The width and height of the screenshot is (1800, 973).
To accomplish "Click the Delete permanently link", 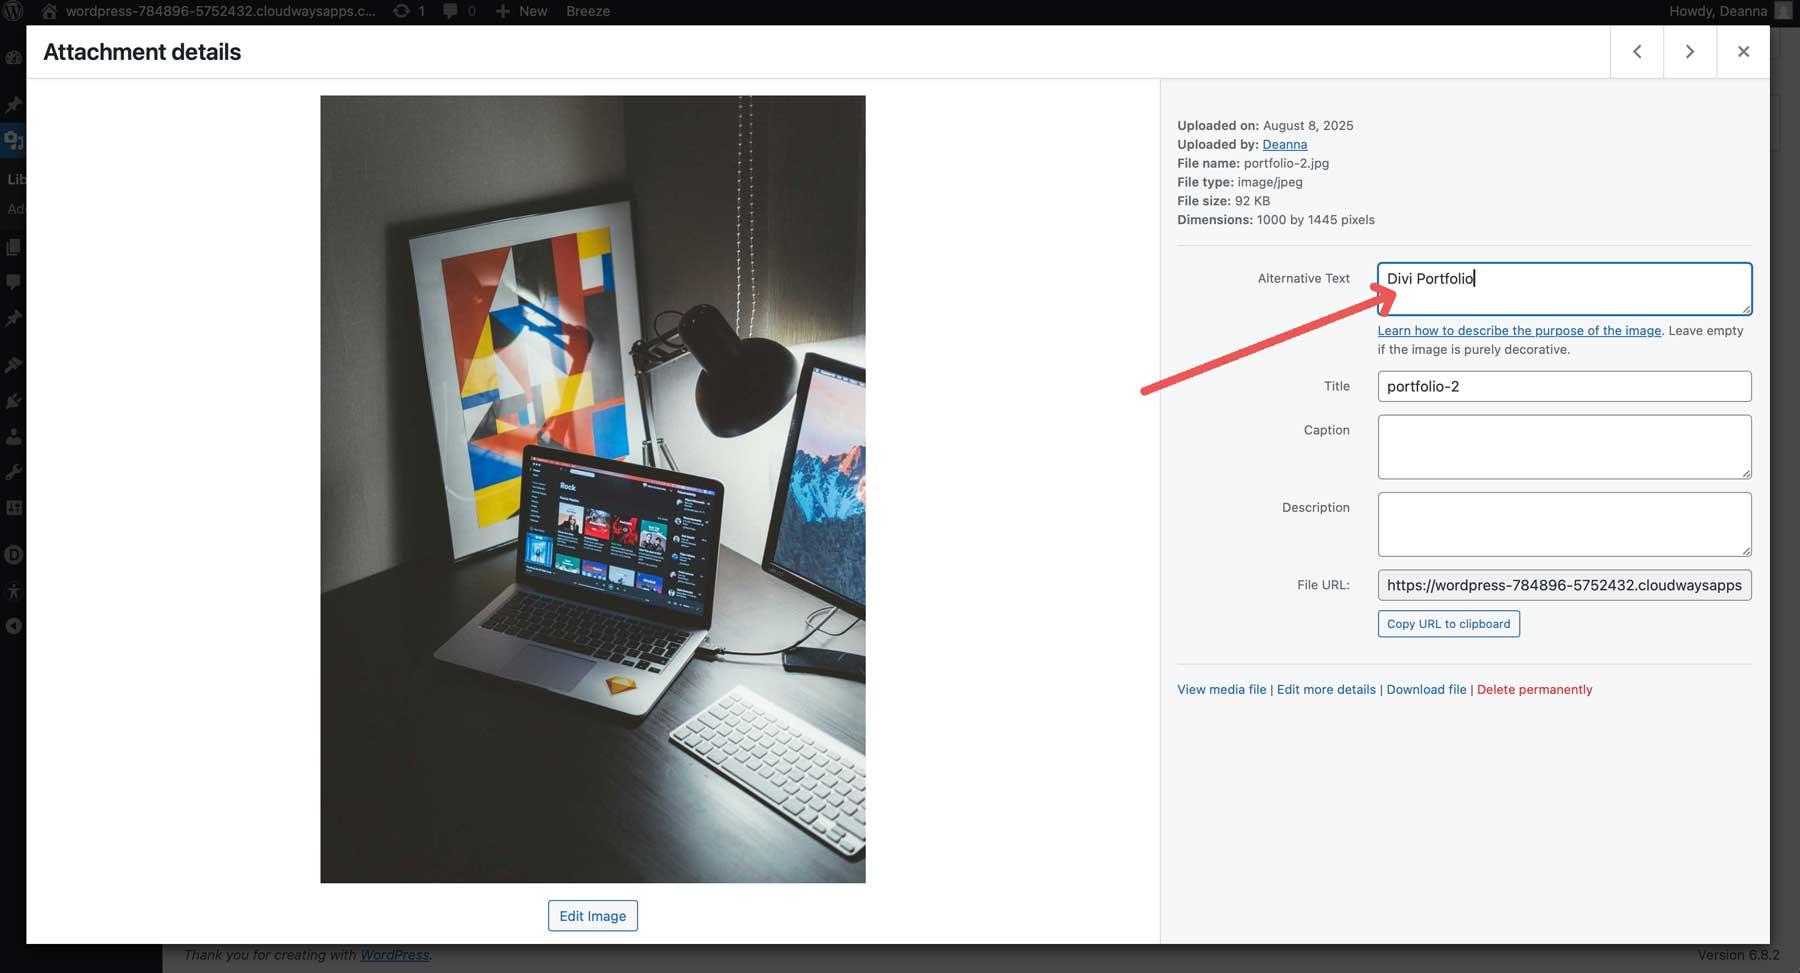I will click(1535, 689).
